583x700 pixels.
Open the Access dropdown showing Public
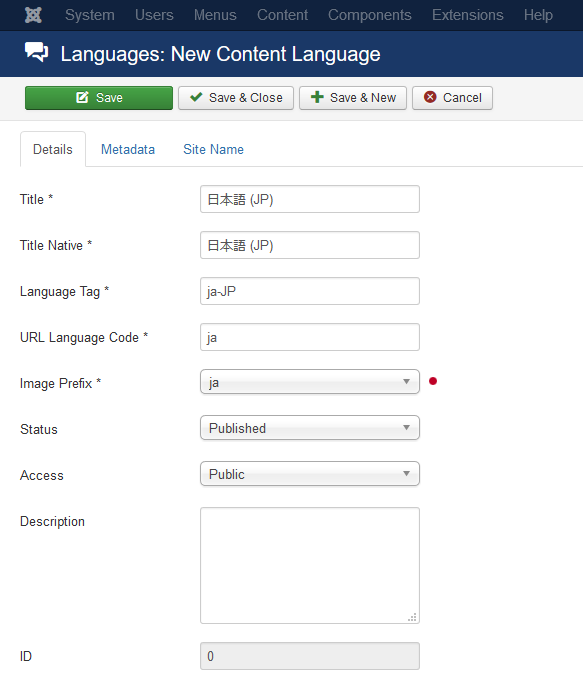point(310,474)
